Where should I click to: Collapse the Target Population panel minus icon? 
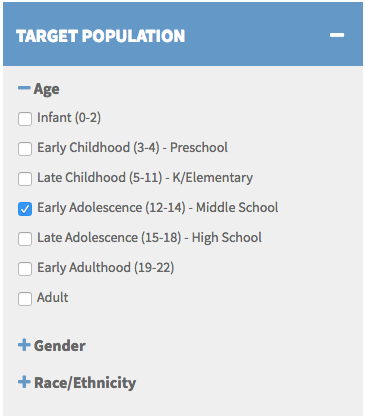(337, 35)
